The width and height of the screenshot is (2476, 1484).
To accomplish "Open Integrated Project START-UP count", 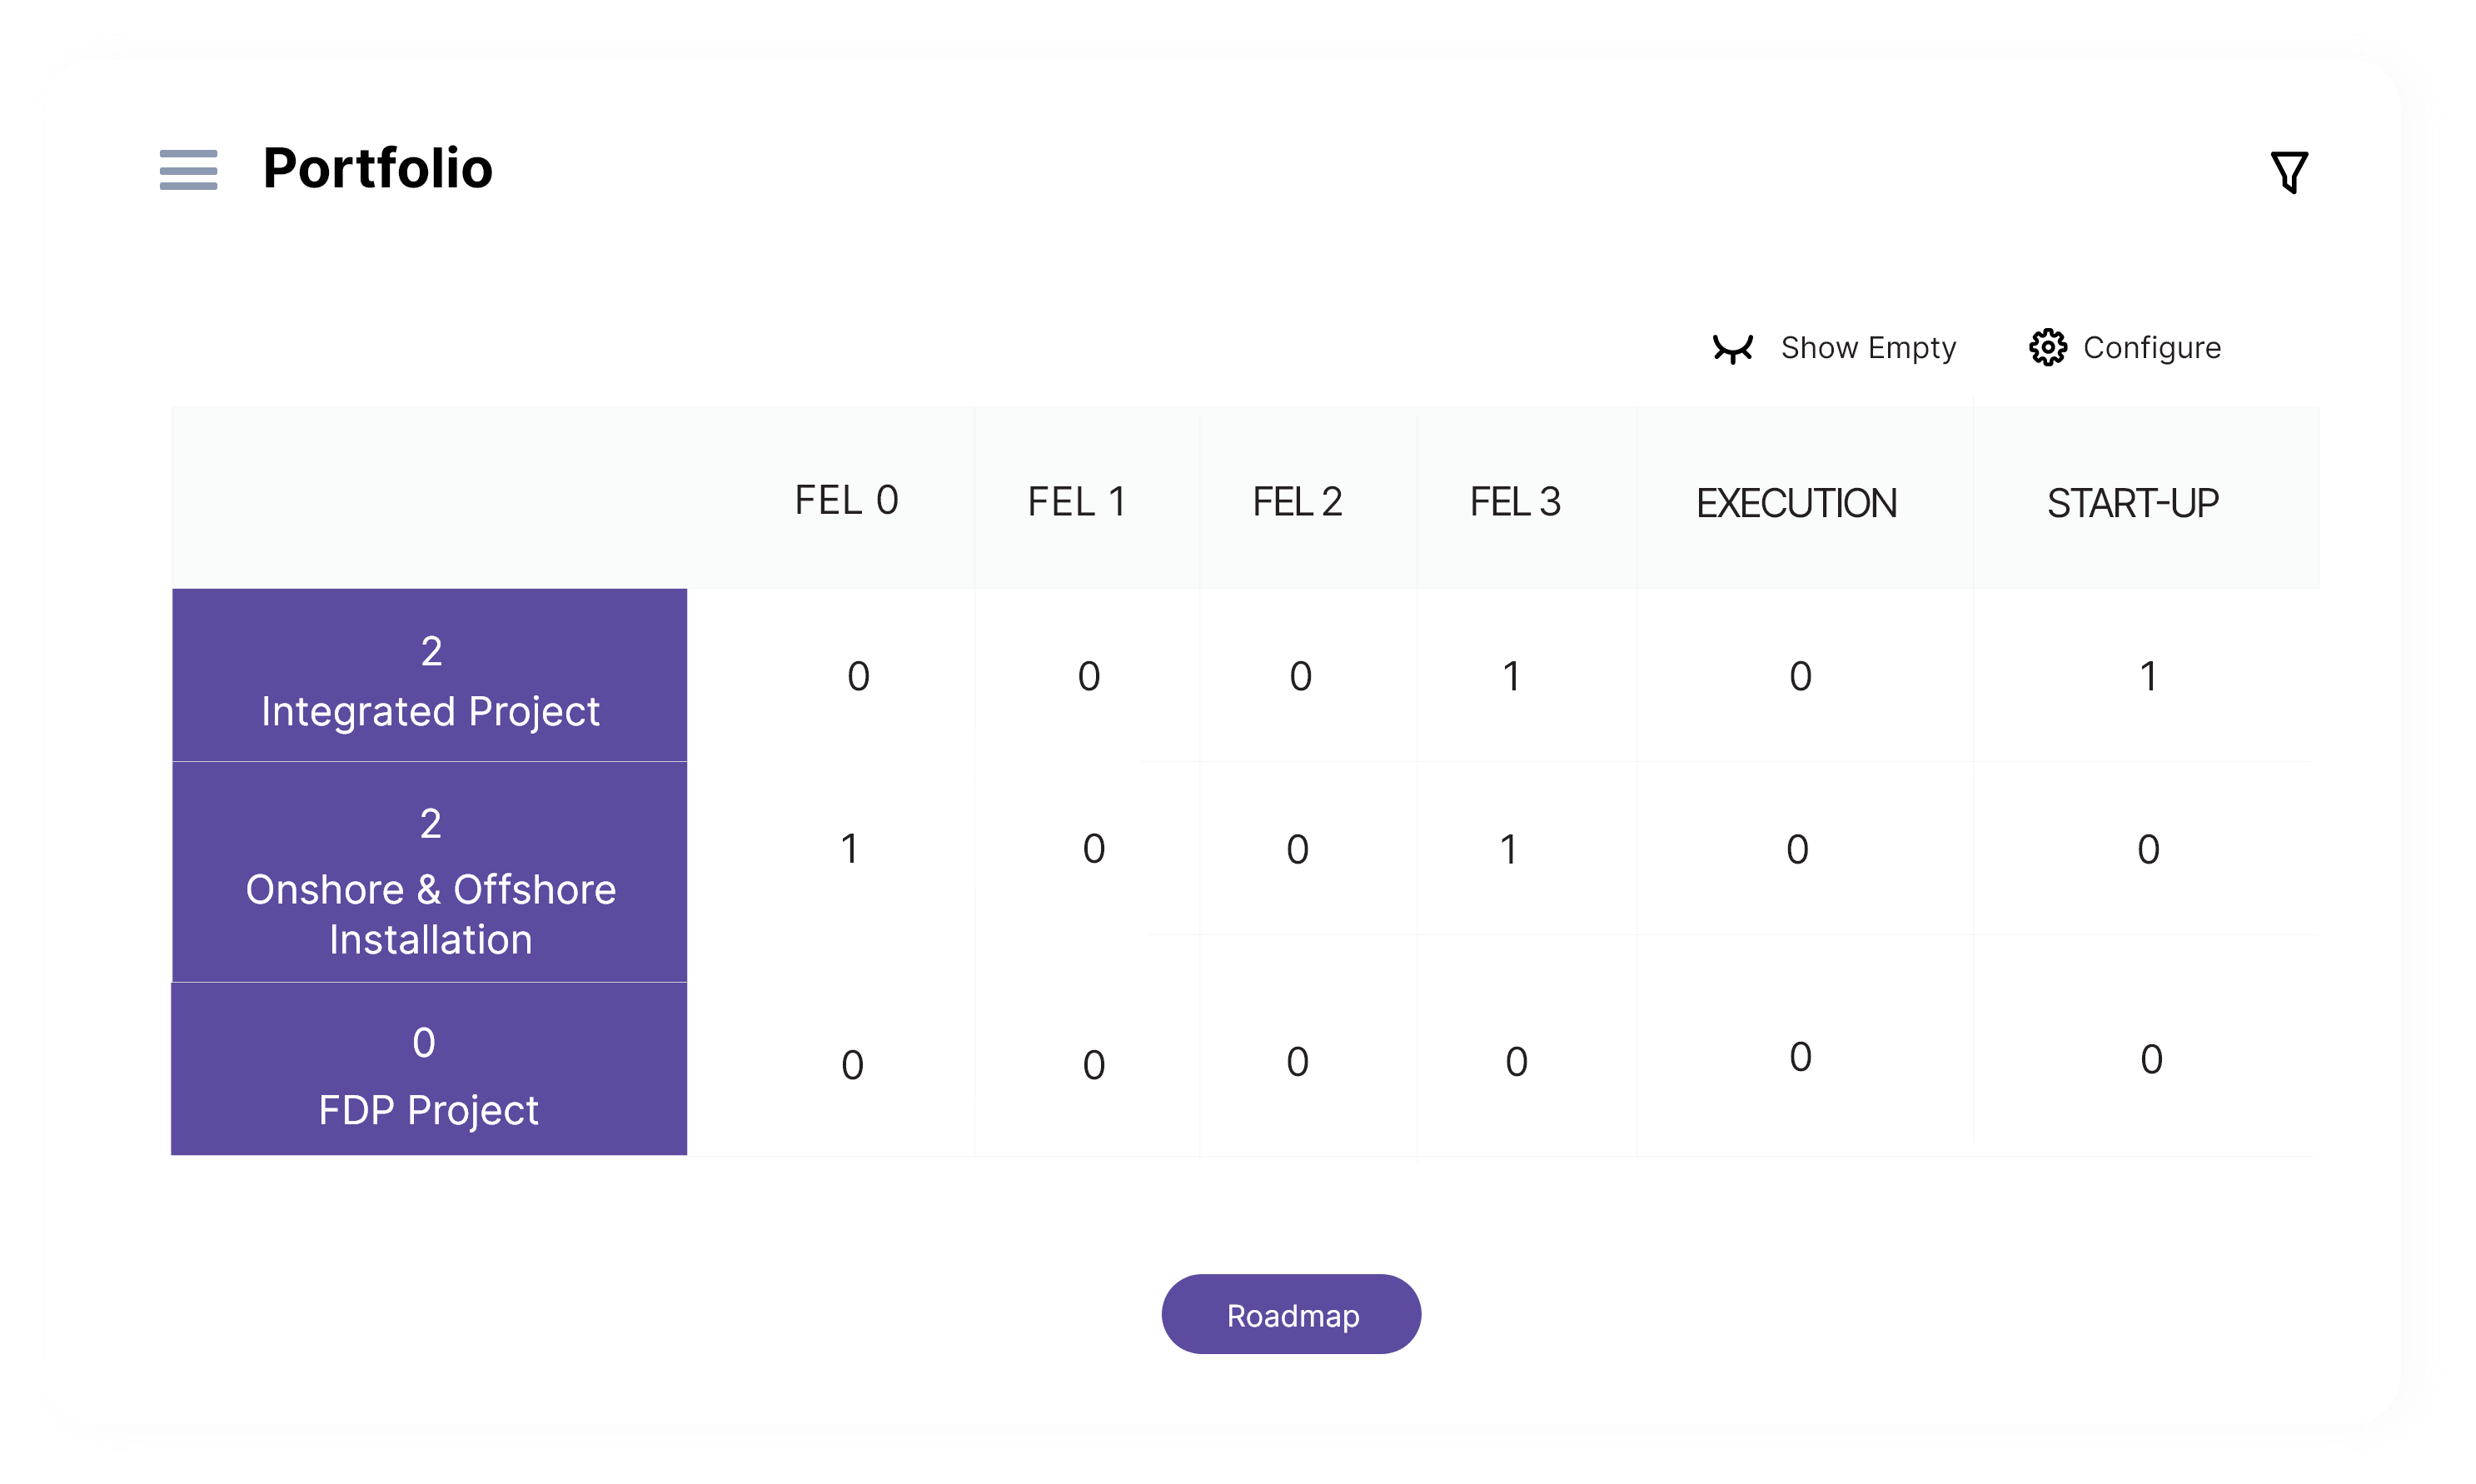I will (x=2147, y=677).
